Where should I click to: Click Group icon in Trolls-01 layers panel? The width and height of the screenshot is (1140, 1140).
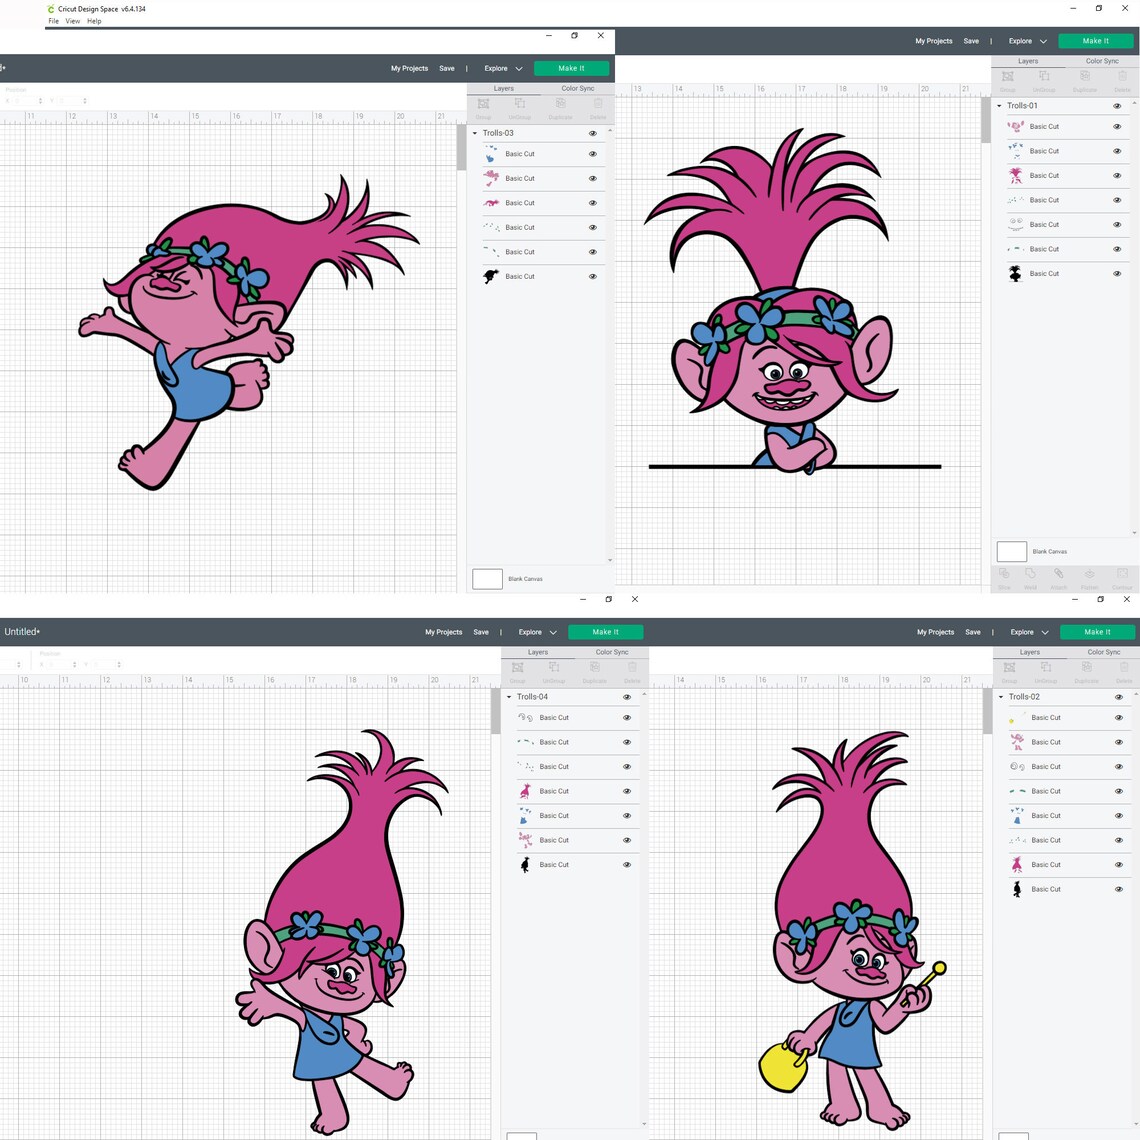1008,77
